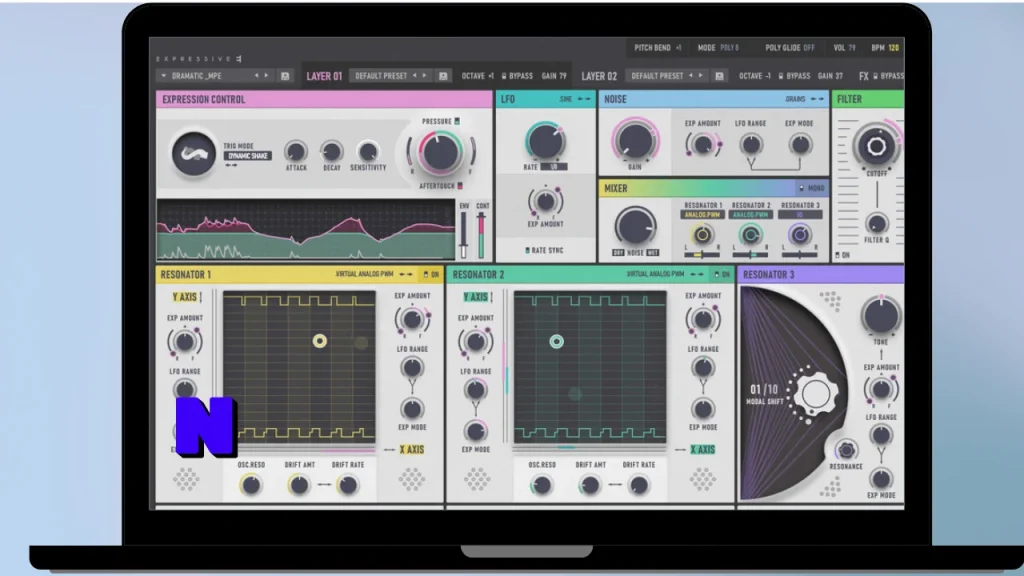Switch to Layer 02 tab
This screenshot has height=576, width=1024.
point(599,76)
